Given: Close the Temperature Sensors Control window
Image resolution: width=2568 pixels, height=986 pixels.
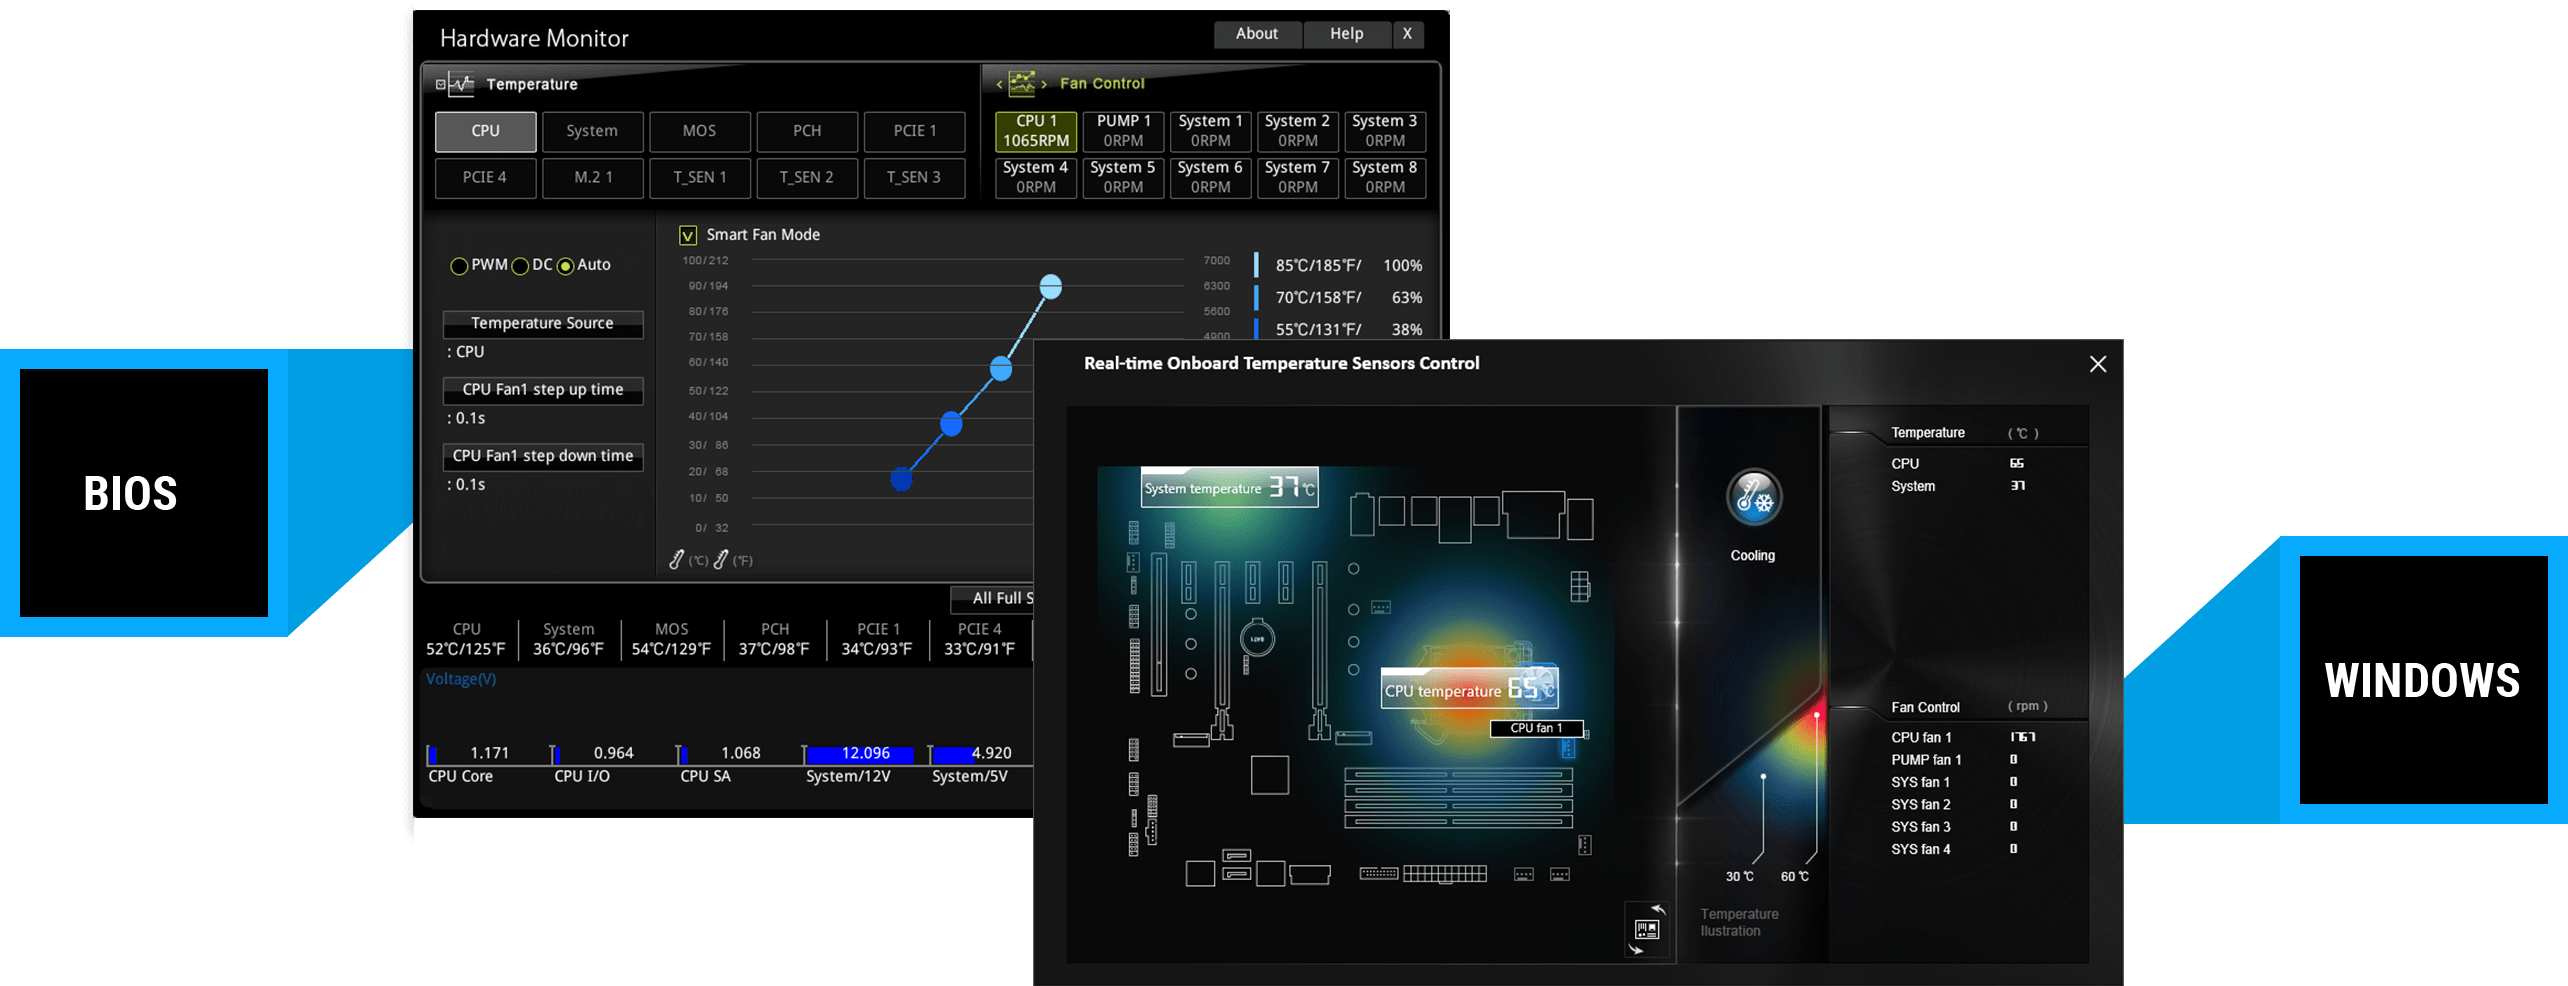Looking at the screenshot, I should tap(2097, 364).
